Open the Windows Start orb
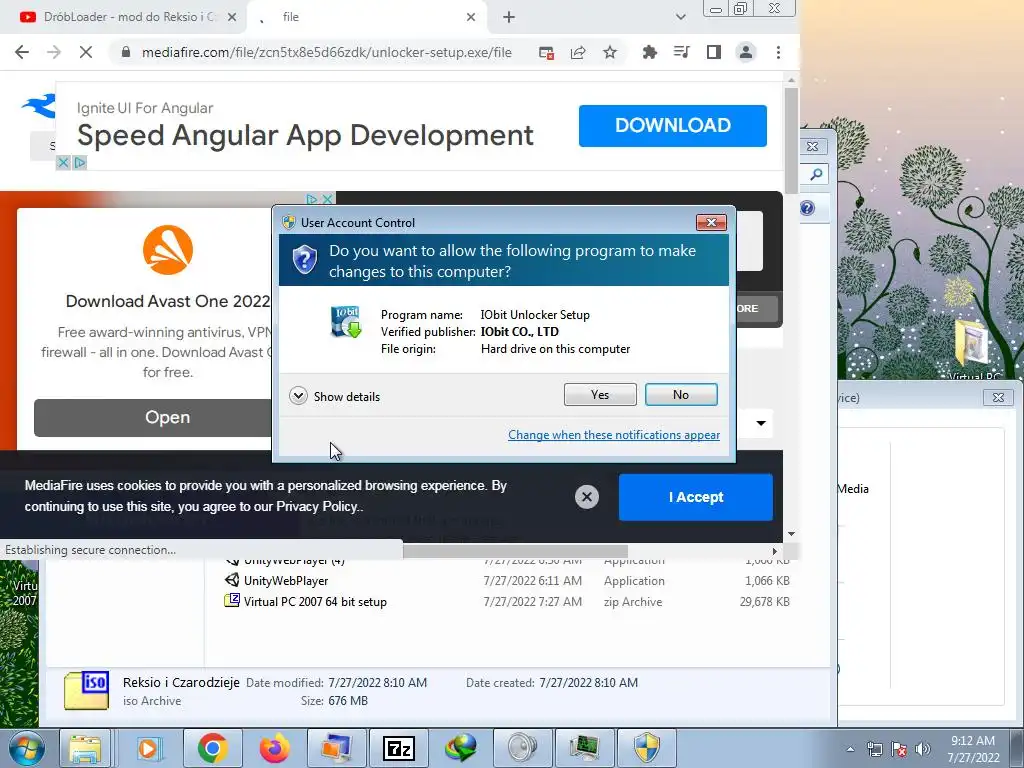The height and width of the screenshot is (768, 1024). (26, 748)
